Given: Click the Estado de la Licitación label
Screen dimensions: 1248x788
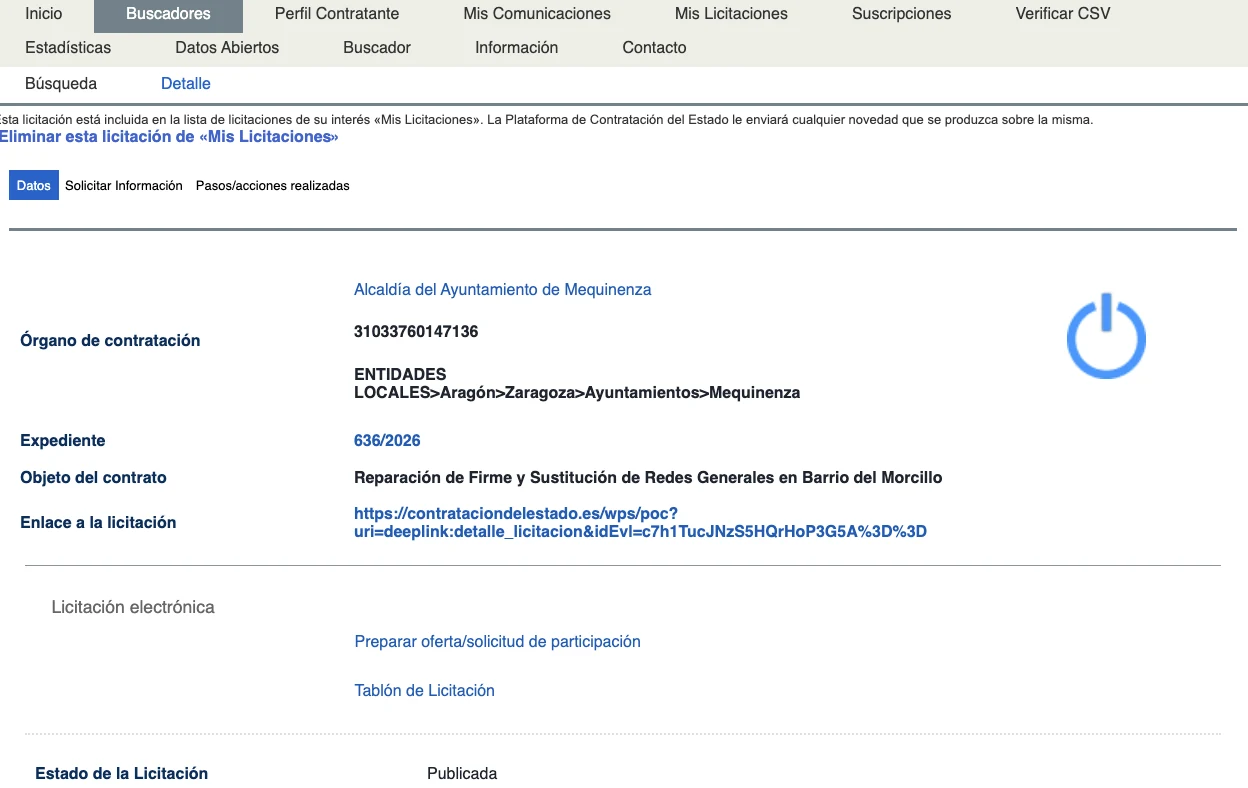Looking at the screenshot, I should click(x=121, y=773).
